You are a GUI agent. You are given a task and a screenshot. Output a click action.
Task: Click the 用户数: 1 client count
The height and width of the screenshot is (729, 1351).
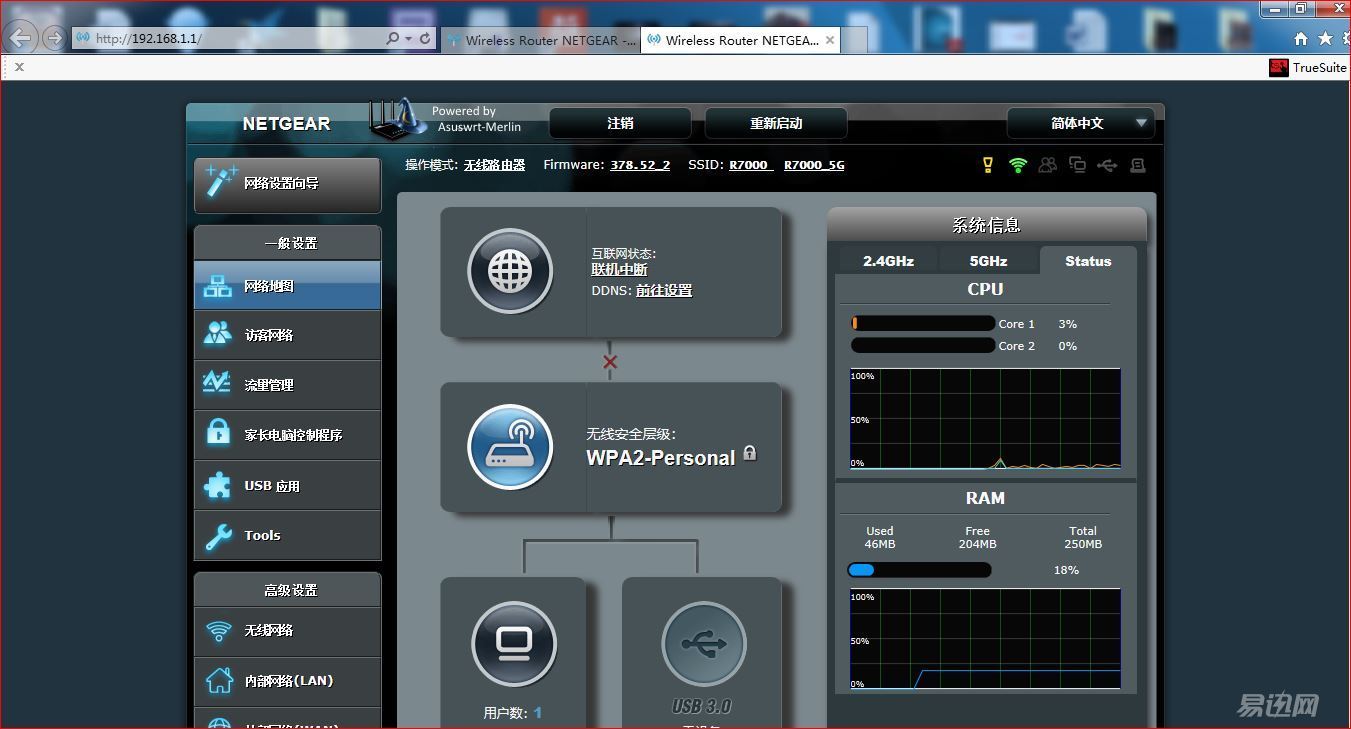513,713
